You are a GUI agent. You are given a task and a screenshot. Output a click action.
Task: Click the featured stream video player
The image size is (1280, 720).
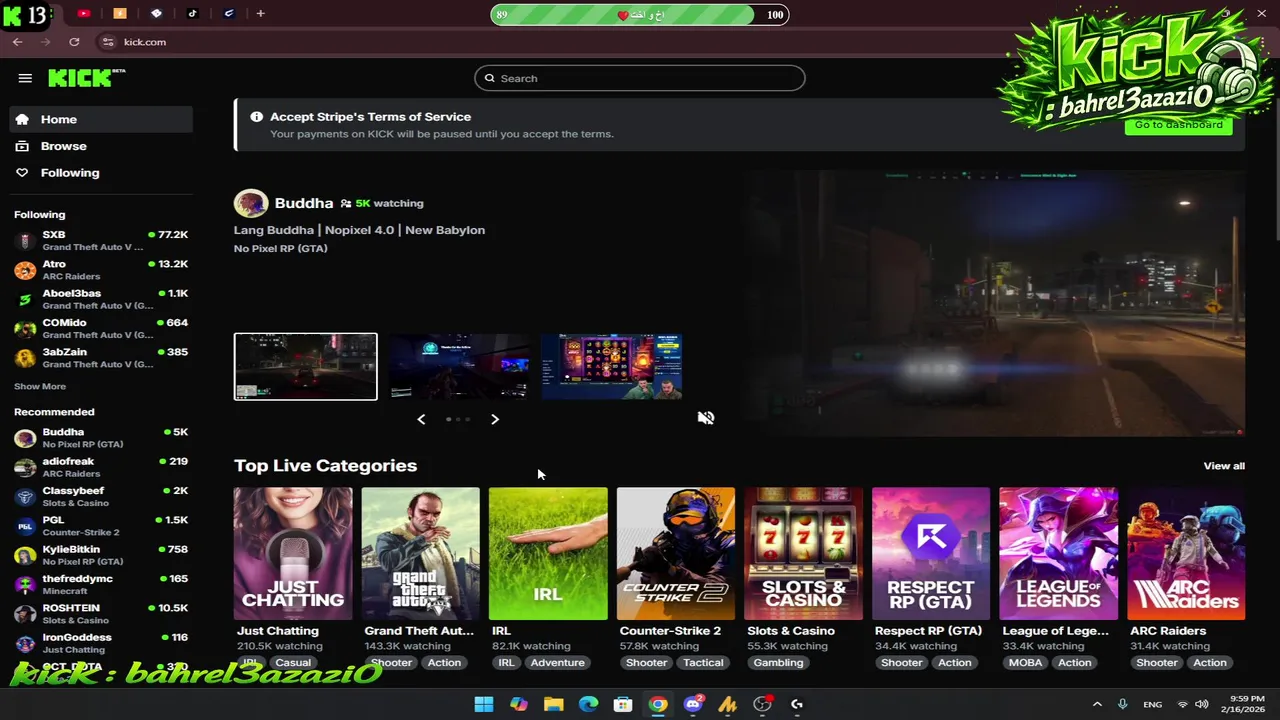[994, 303]
